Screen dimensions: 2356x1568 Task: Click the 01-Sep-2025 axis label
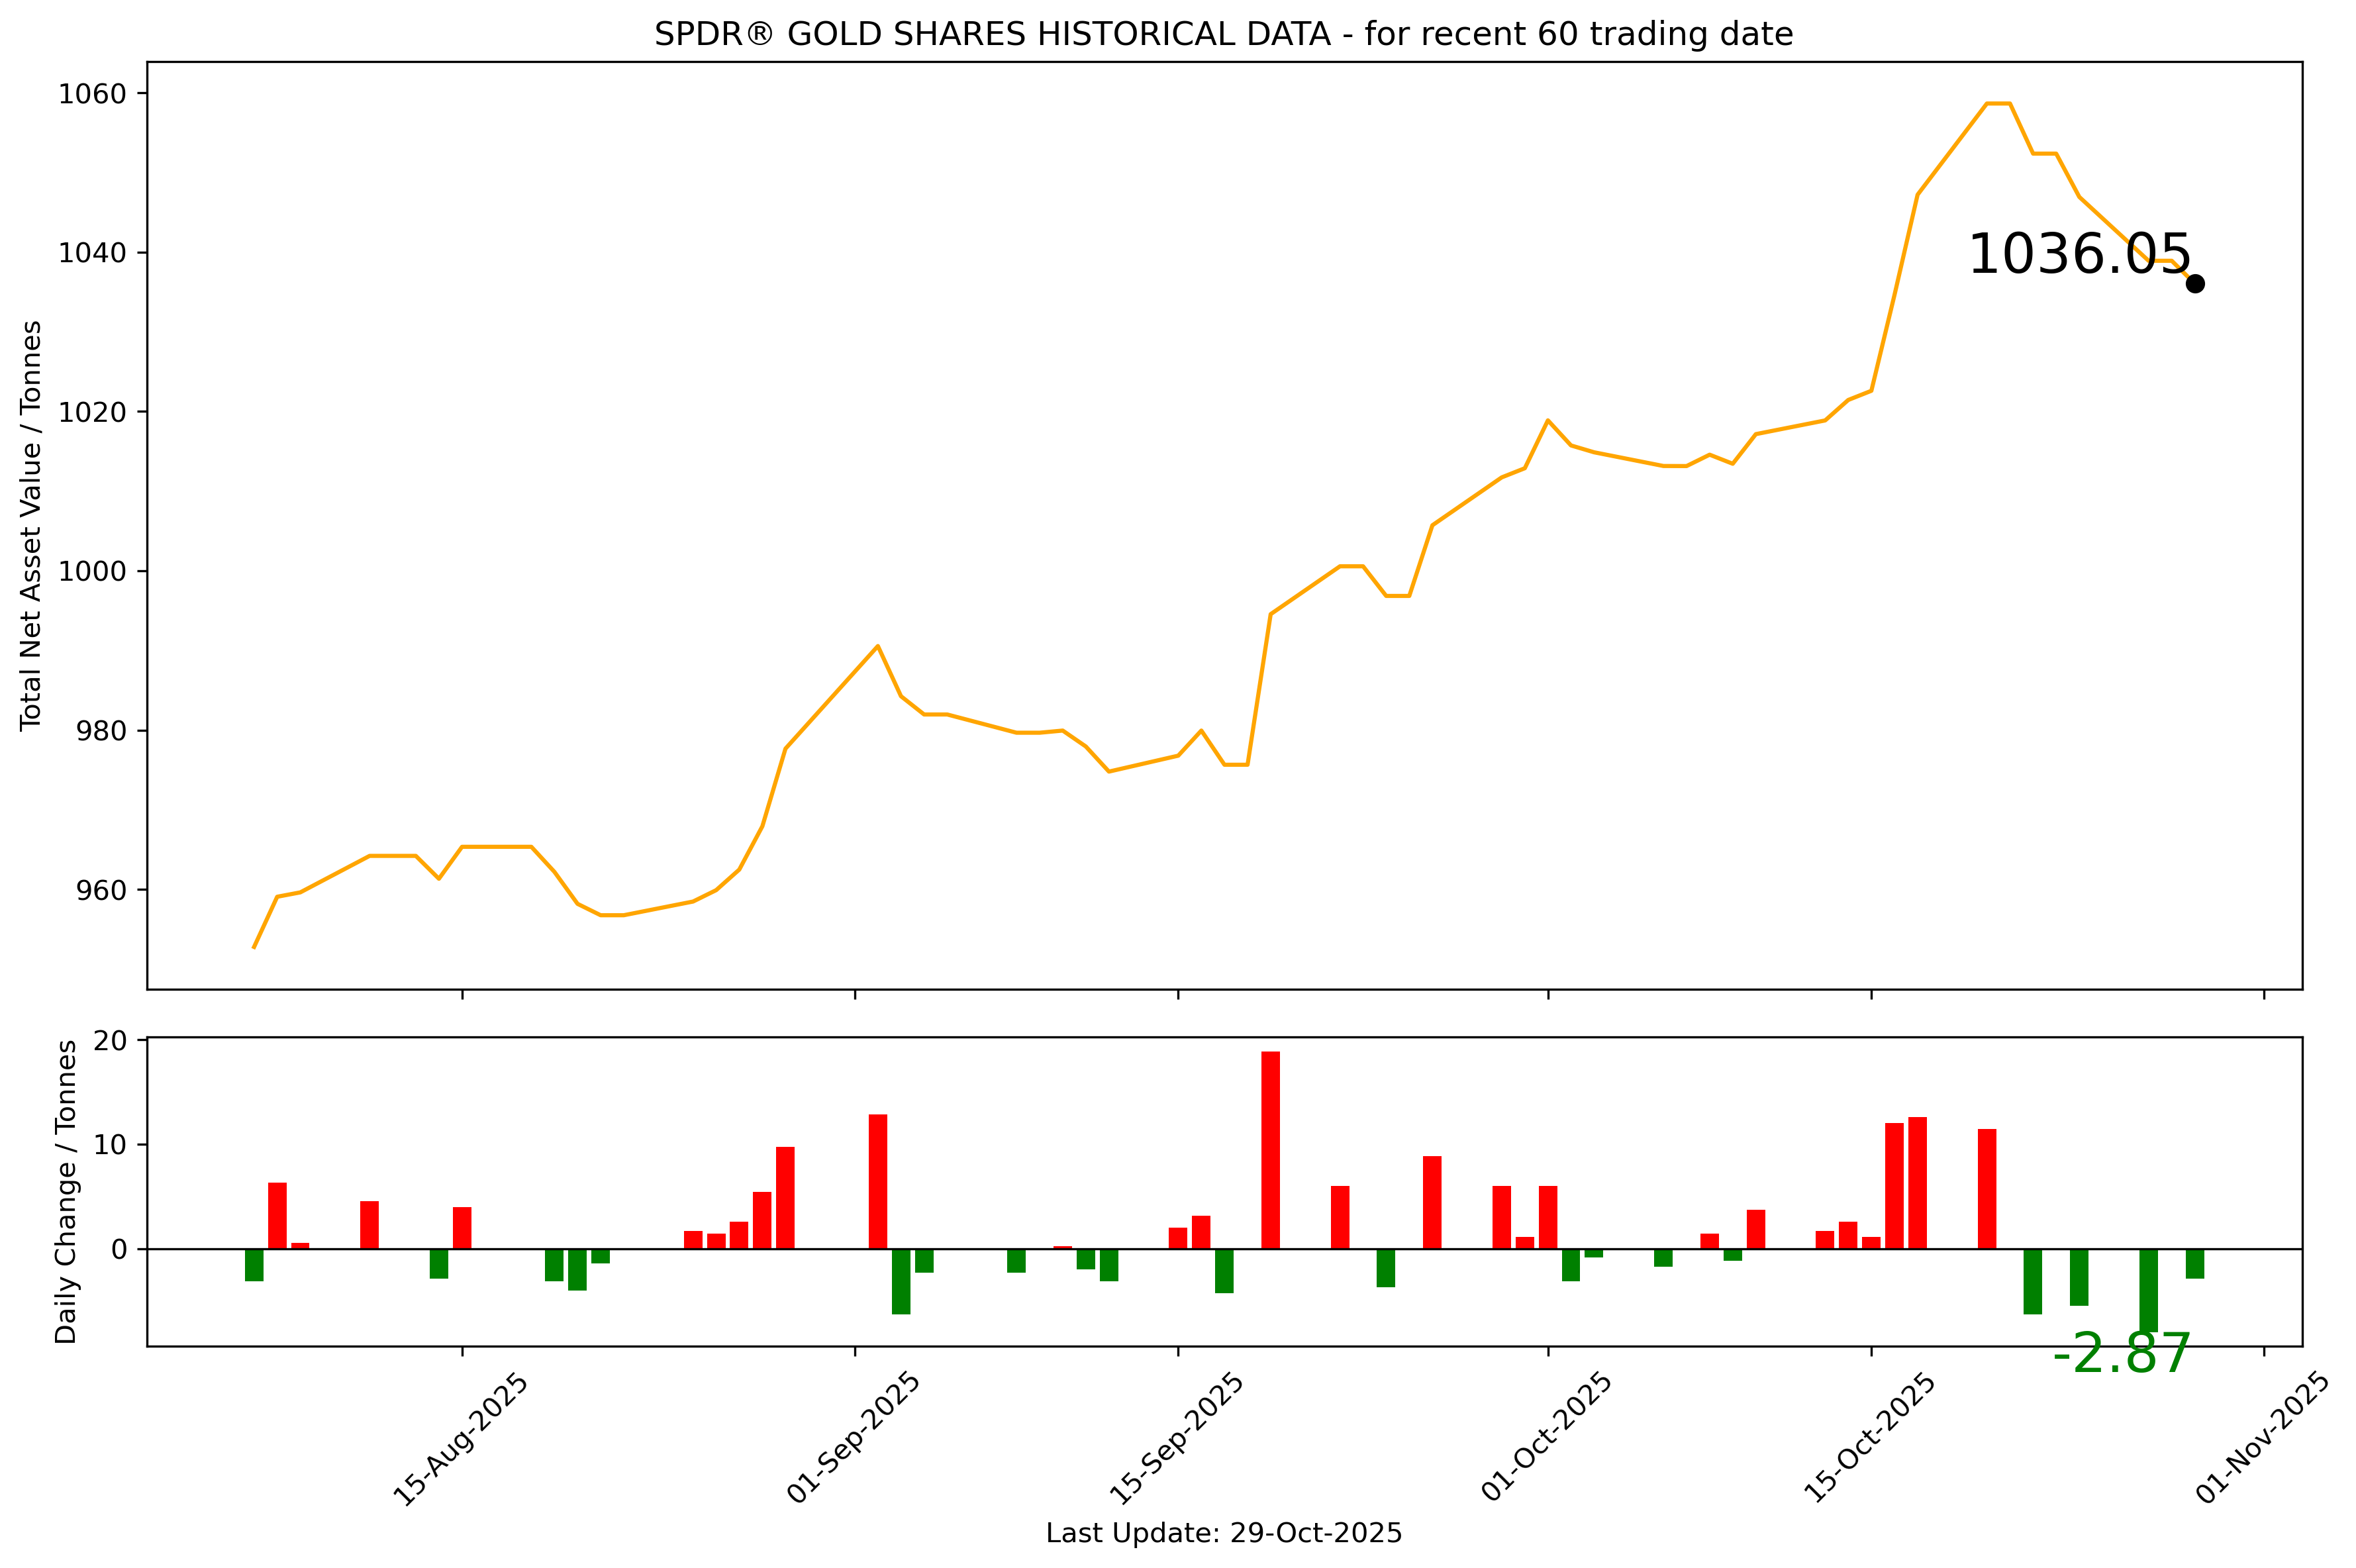[853, 1439]
